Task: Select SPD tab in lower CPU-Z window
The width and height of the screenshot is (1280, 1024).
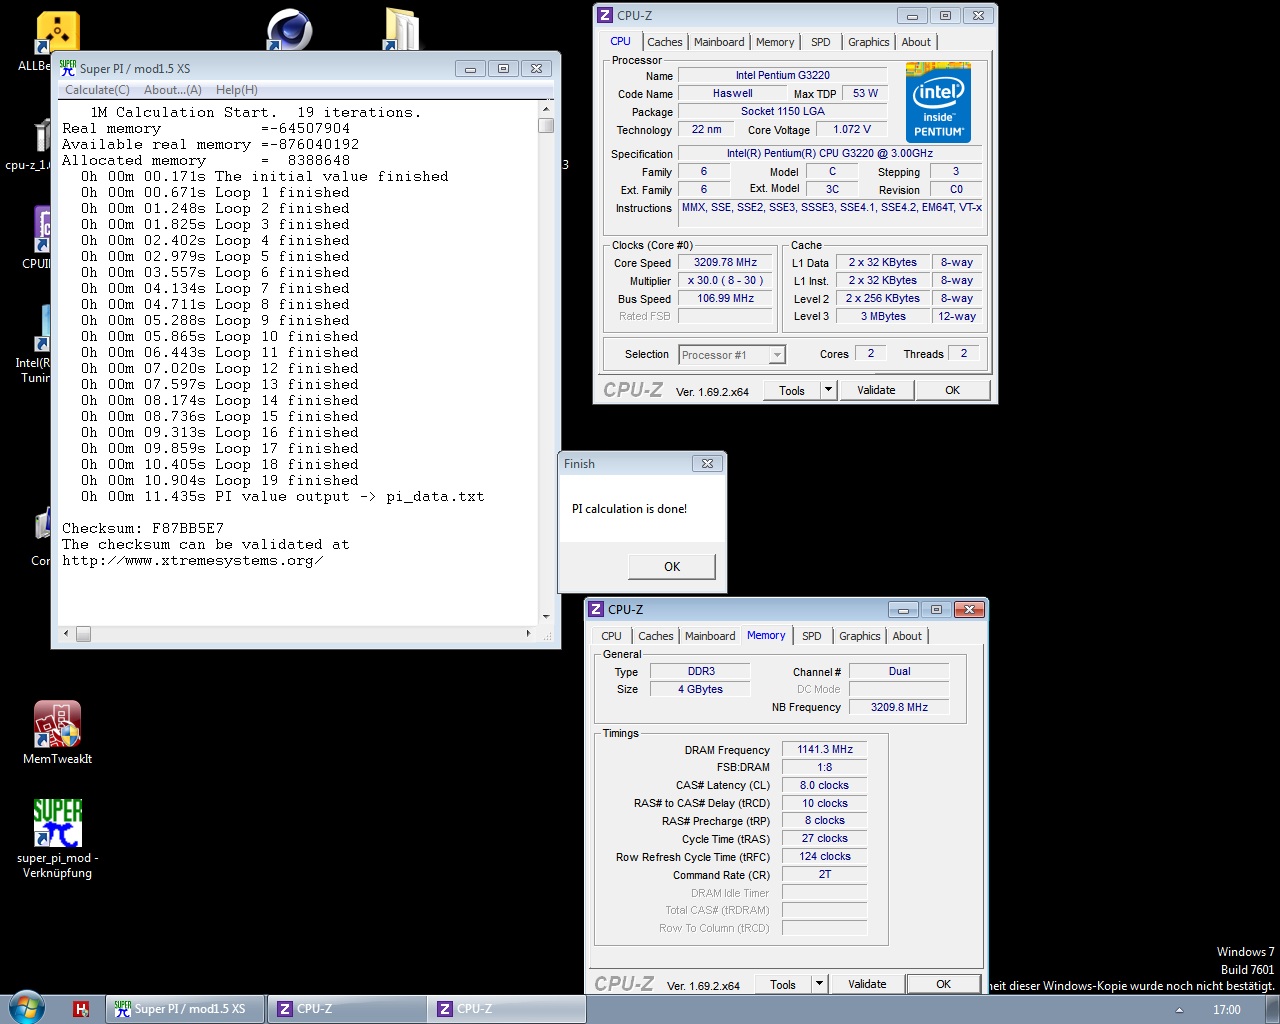Action: [811, 636]
